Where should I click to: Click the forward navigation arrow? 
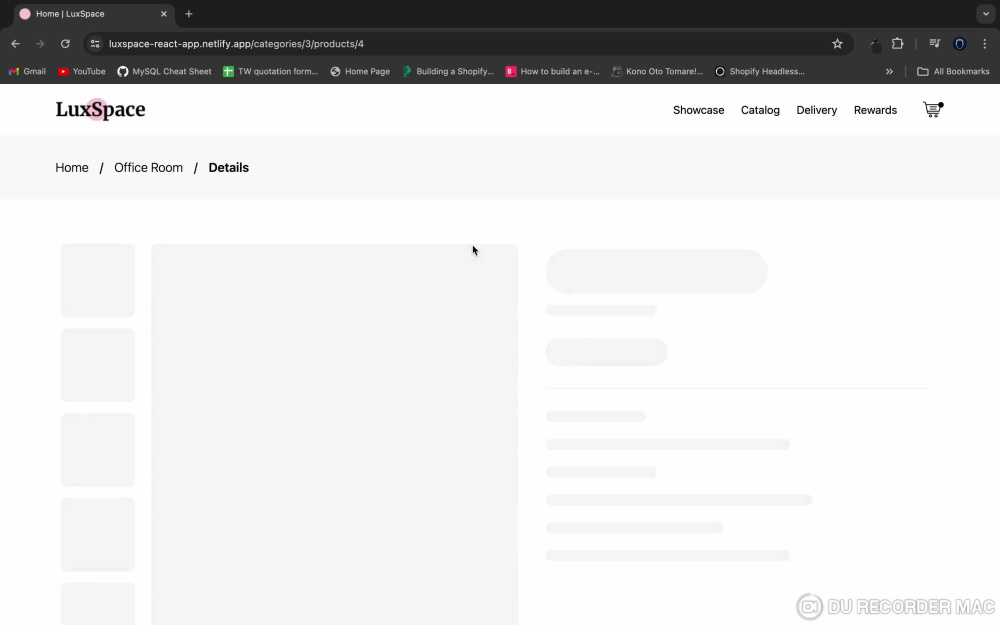[40, 44]
